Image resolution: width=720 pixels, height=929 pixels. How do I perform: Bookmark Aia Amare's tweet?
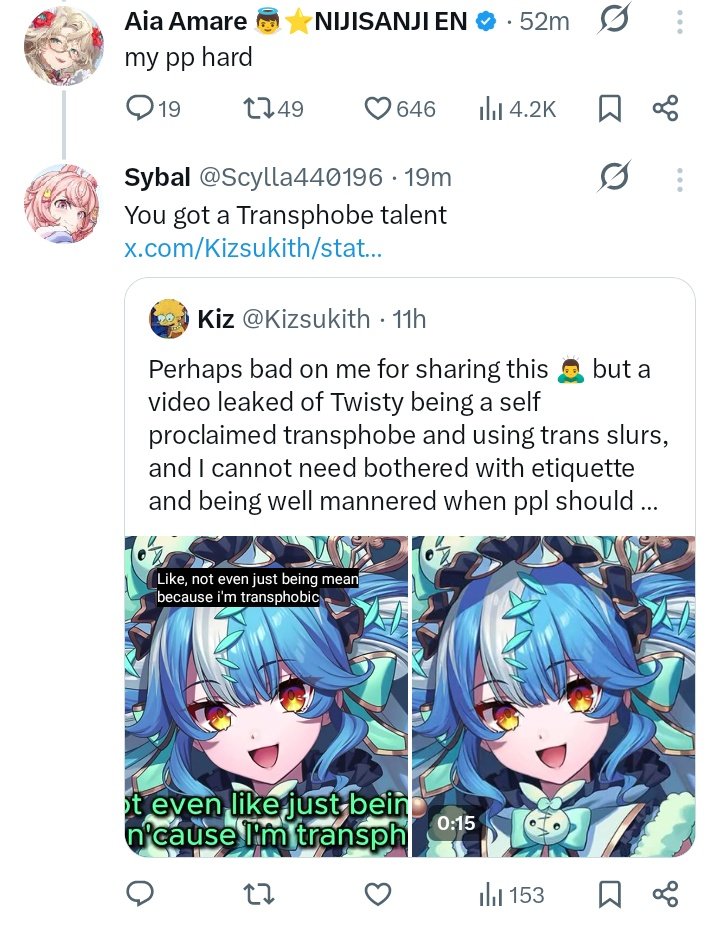(610, 109)
